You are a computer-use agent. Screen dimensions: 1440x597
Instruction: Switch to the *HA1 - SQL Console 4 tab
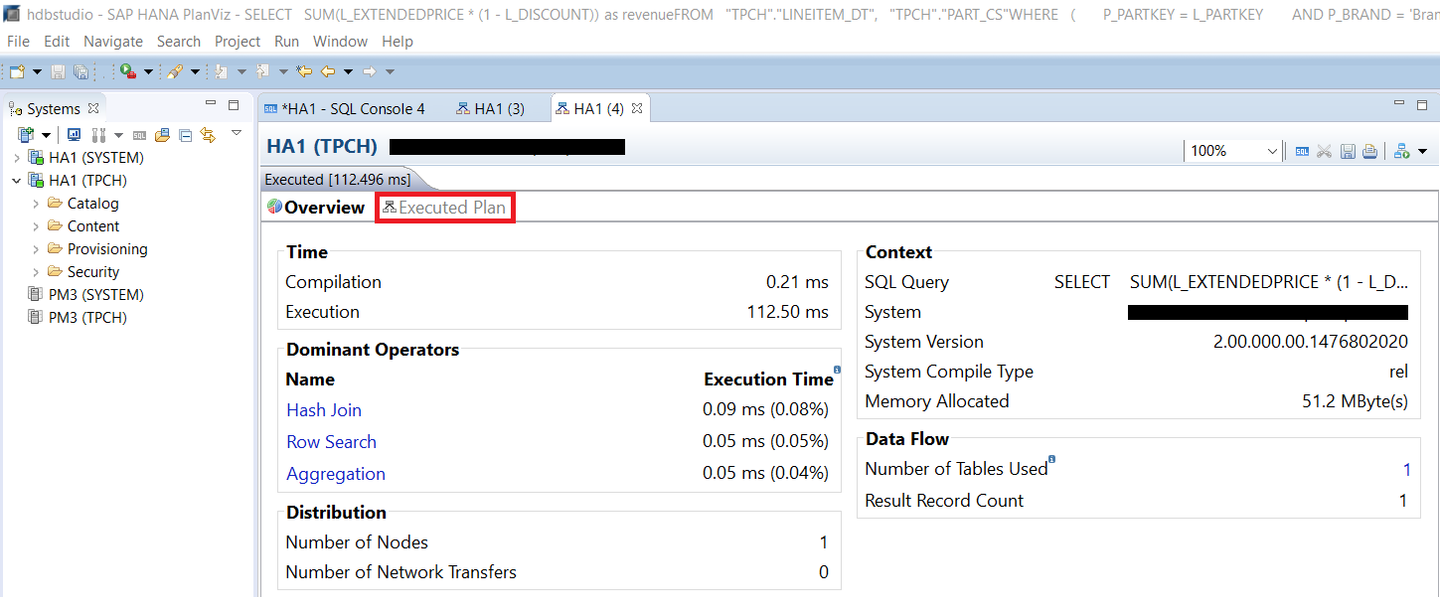click(344, 109)
